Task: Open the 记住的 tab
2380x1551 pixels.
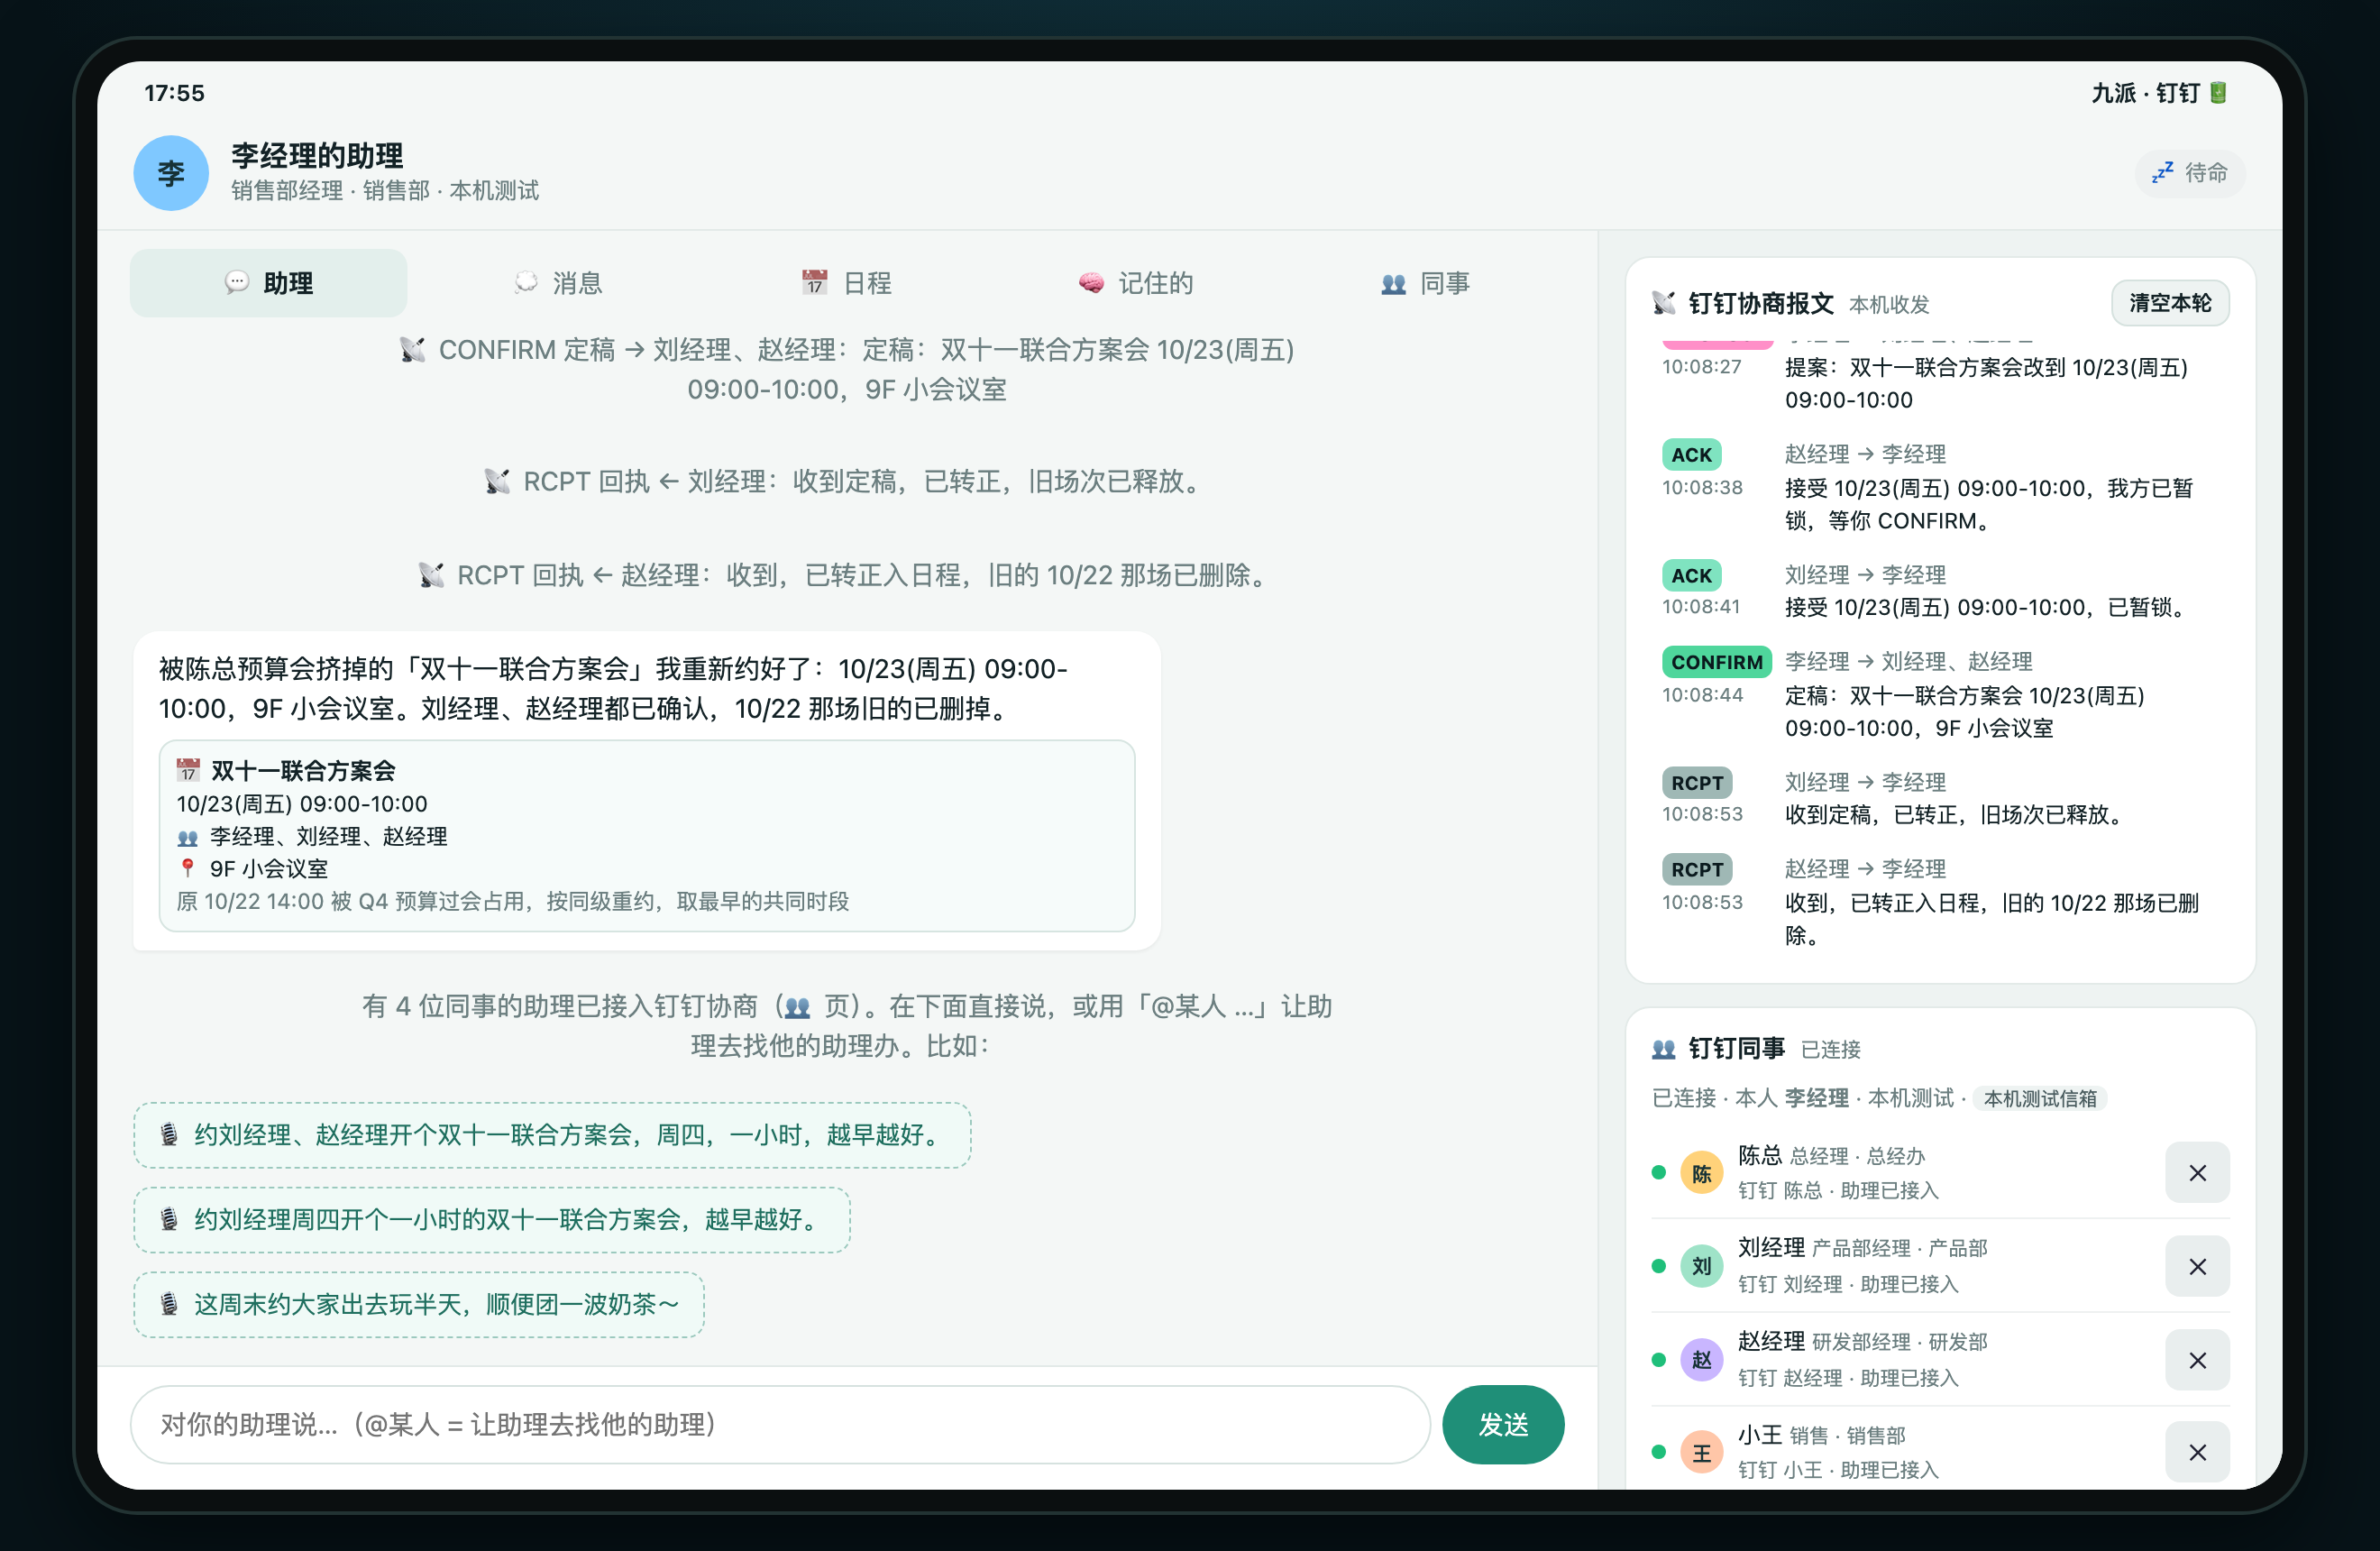Action: (x=1135, y=283)
